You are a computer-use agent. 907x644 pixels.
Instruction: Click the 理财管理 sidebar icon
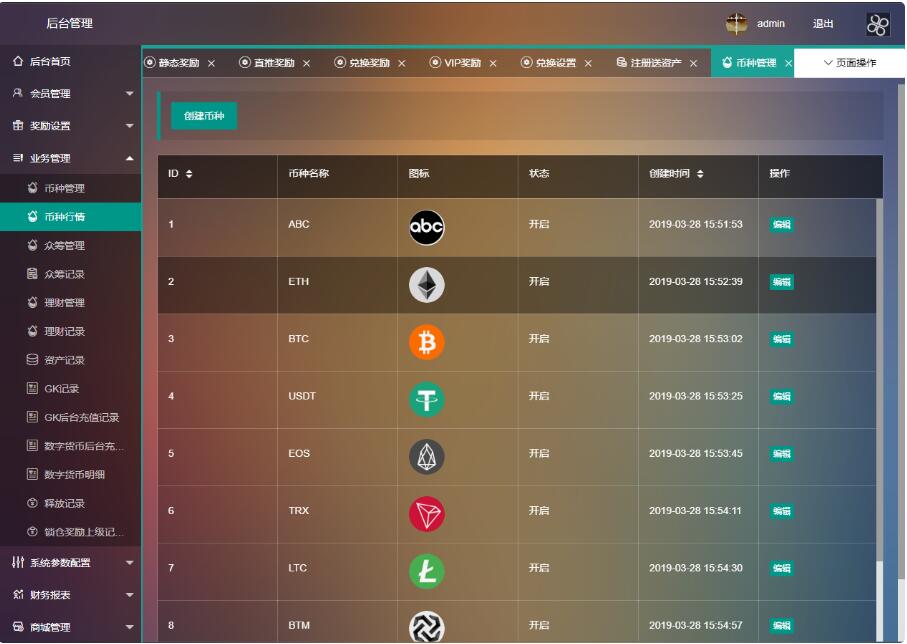(x=32, y=302)
